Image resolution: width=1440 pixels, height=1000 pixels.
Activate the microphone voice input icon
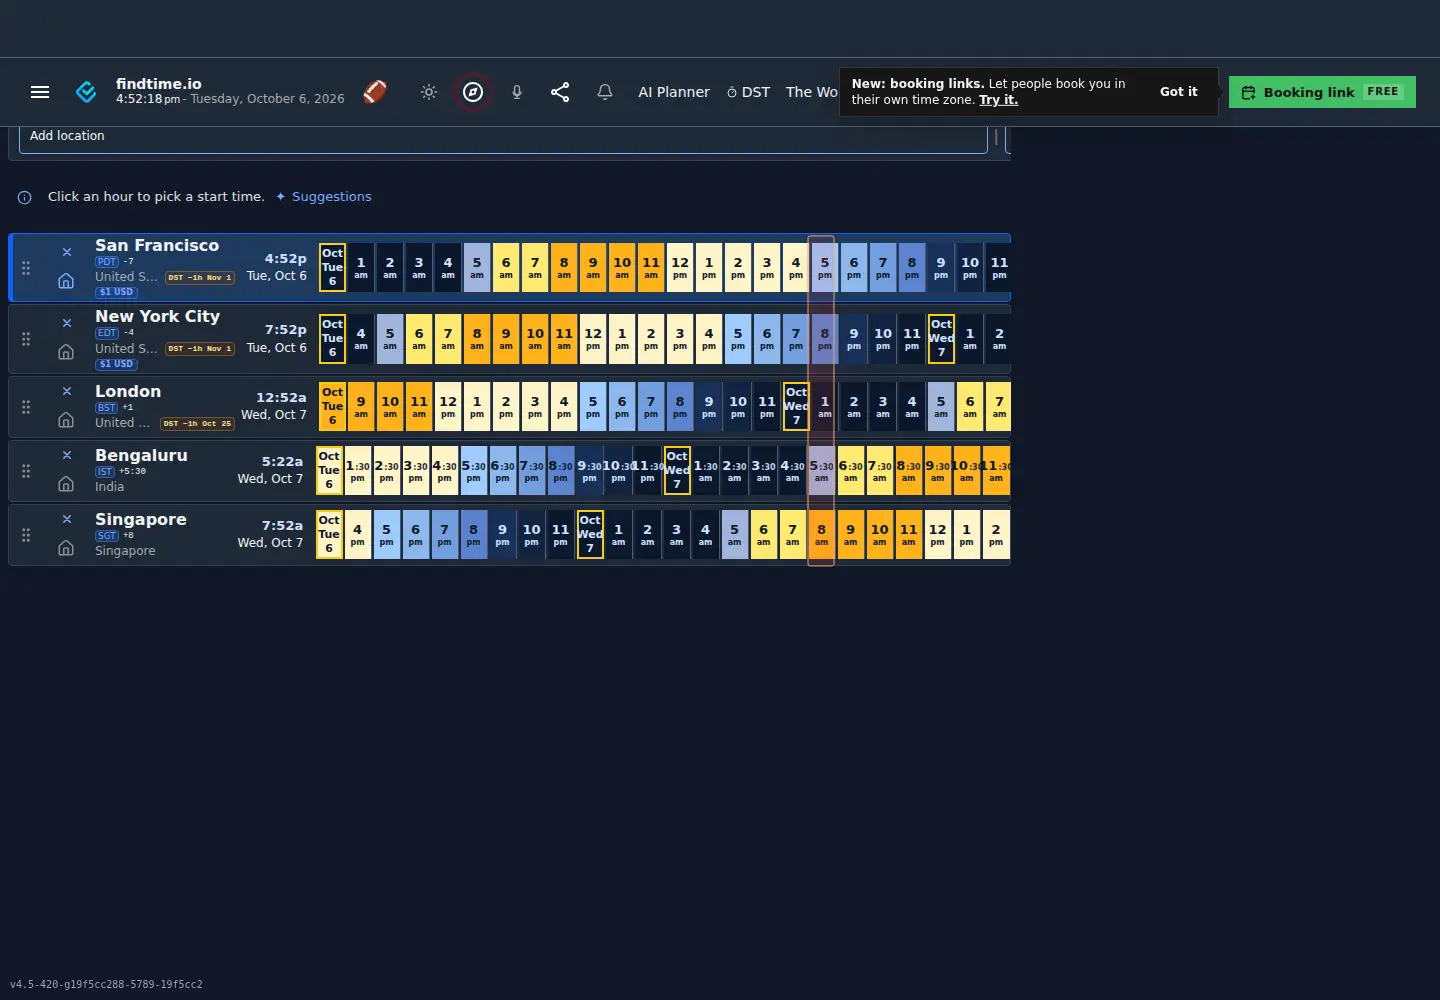[x=517, y=92]
